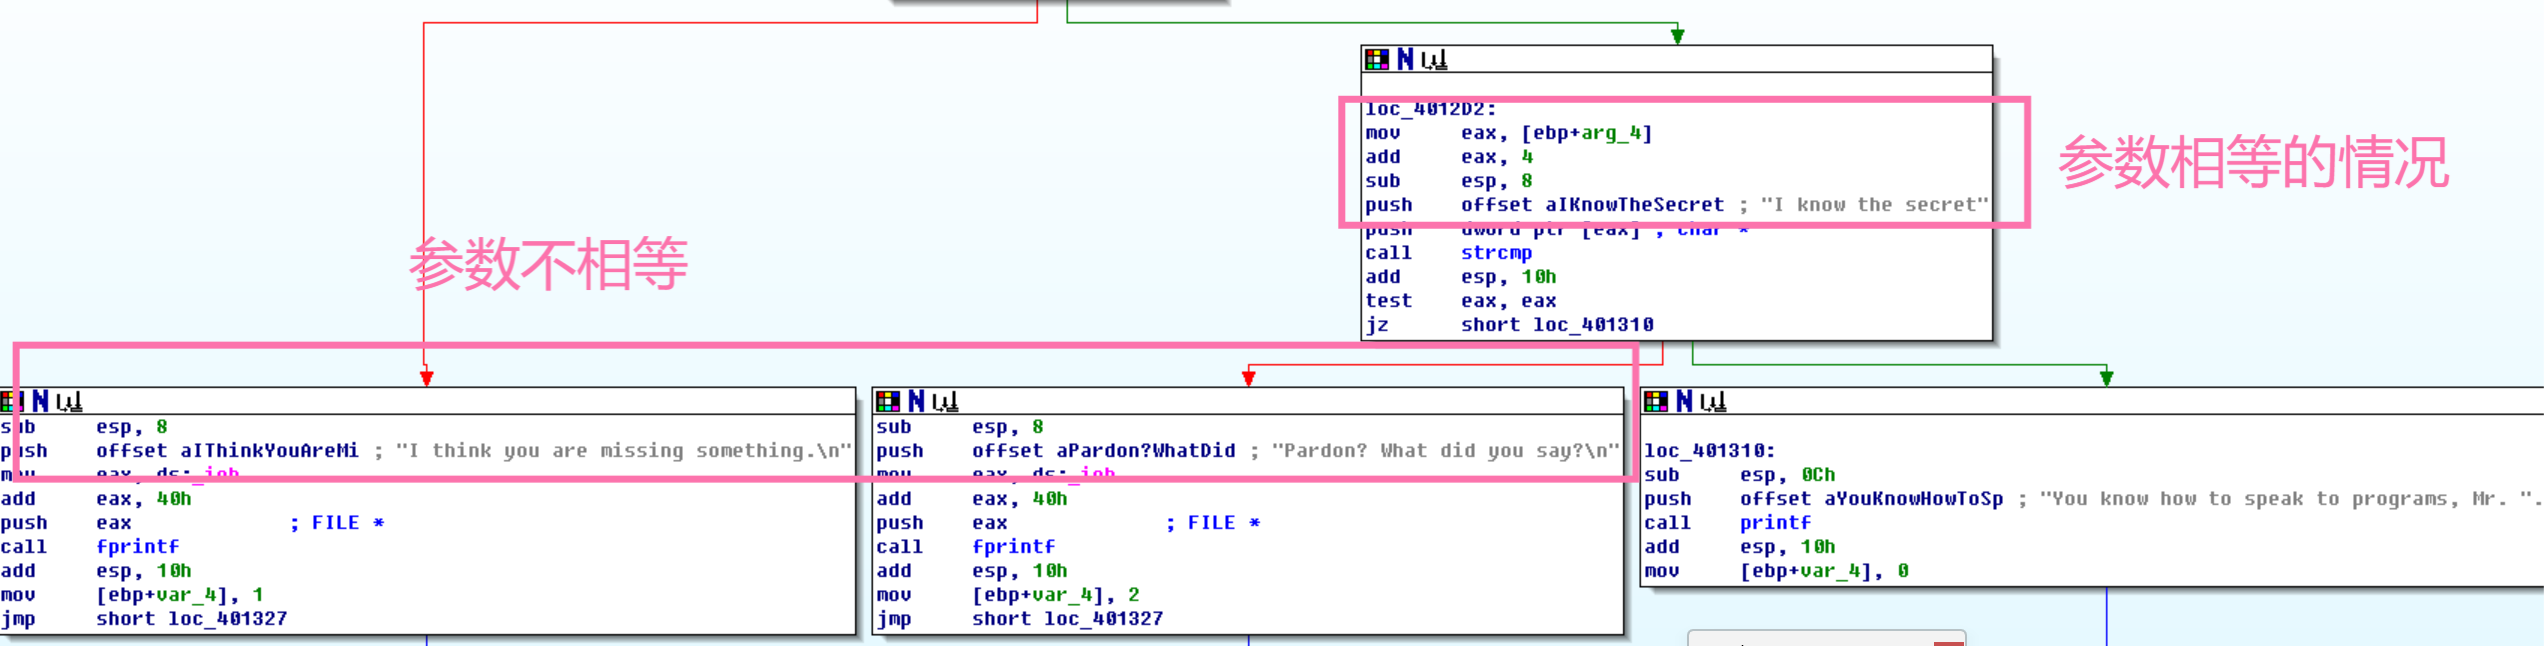2544x646 pixels.
Task: Click the 'jz short loc_401310' jump
Action: 1509,325
